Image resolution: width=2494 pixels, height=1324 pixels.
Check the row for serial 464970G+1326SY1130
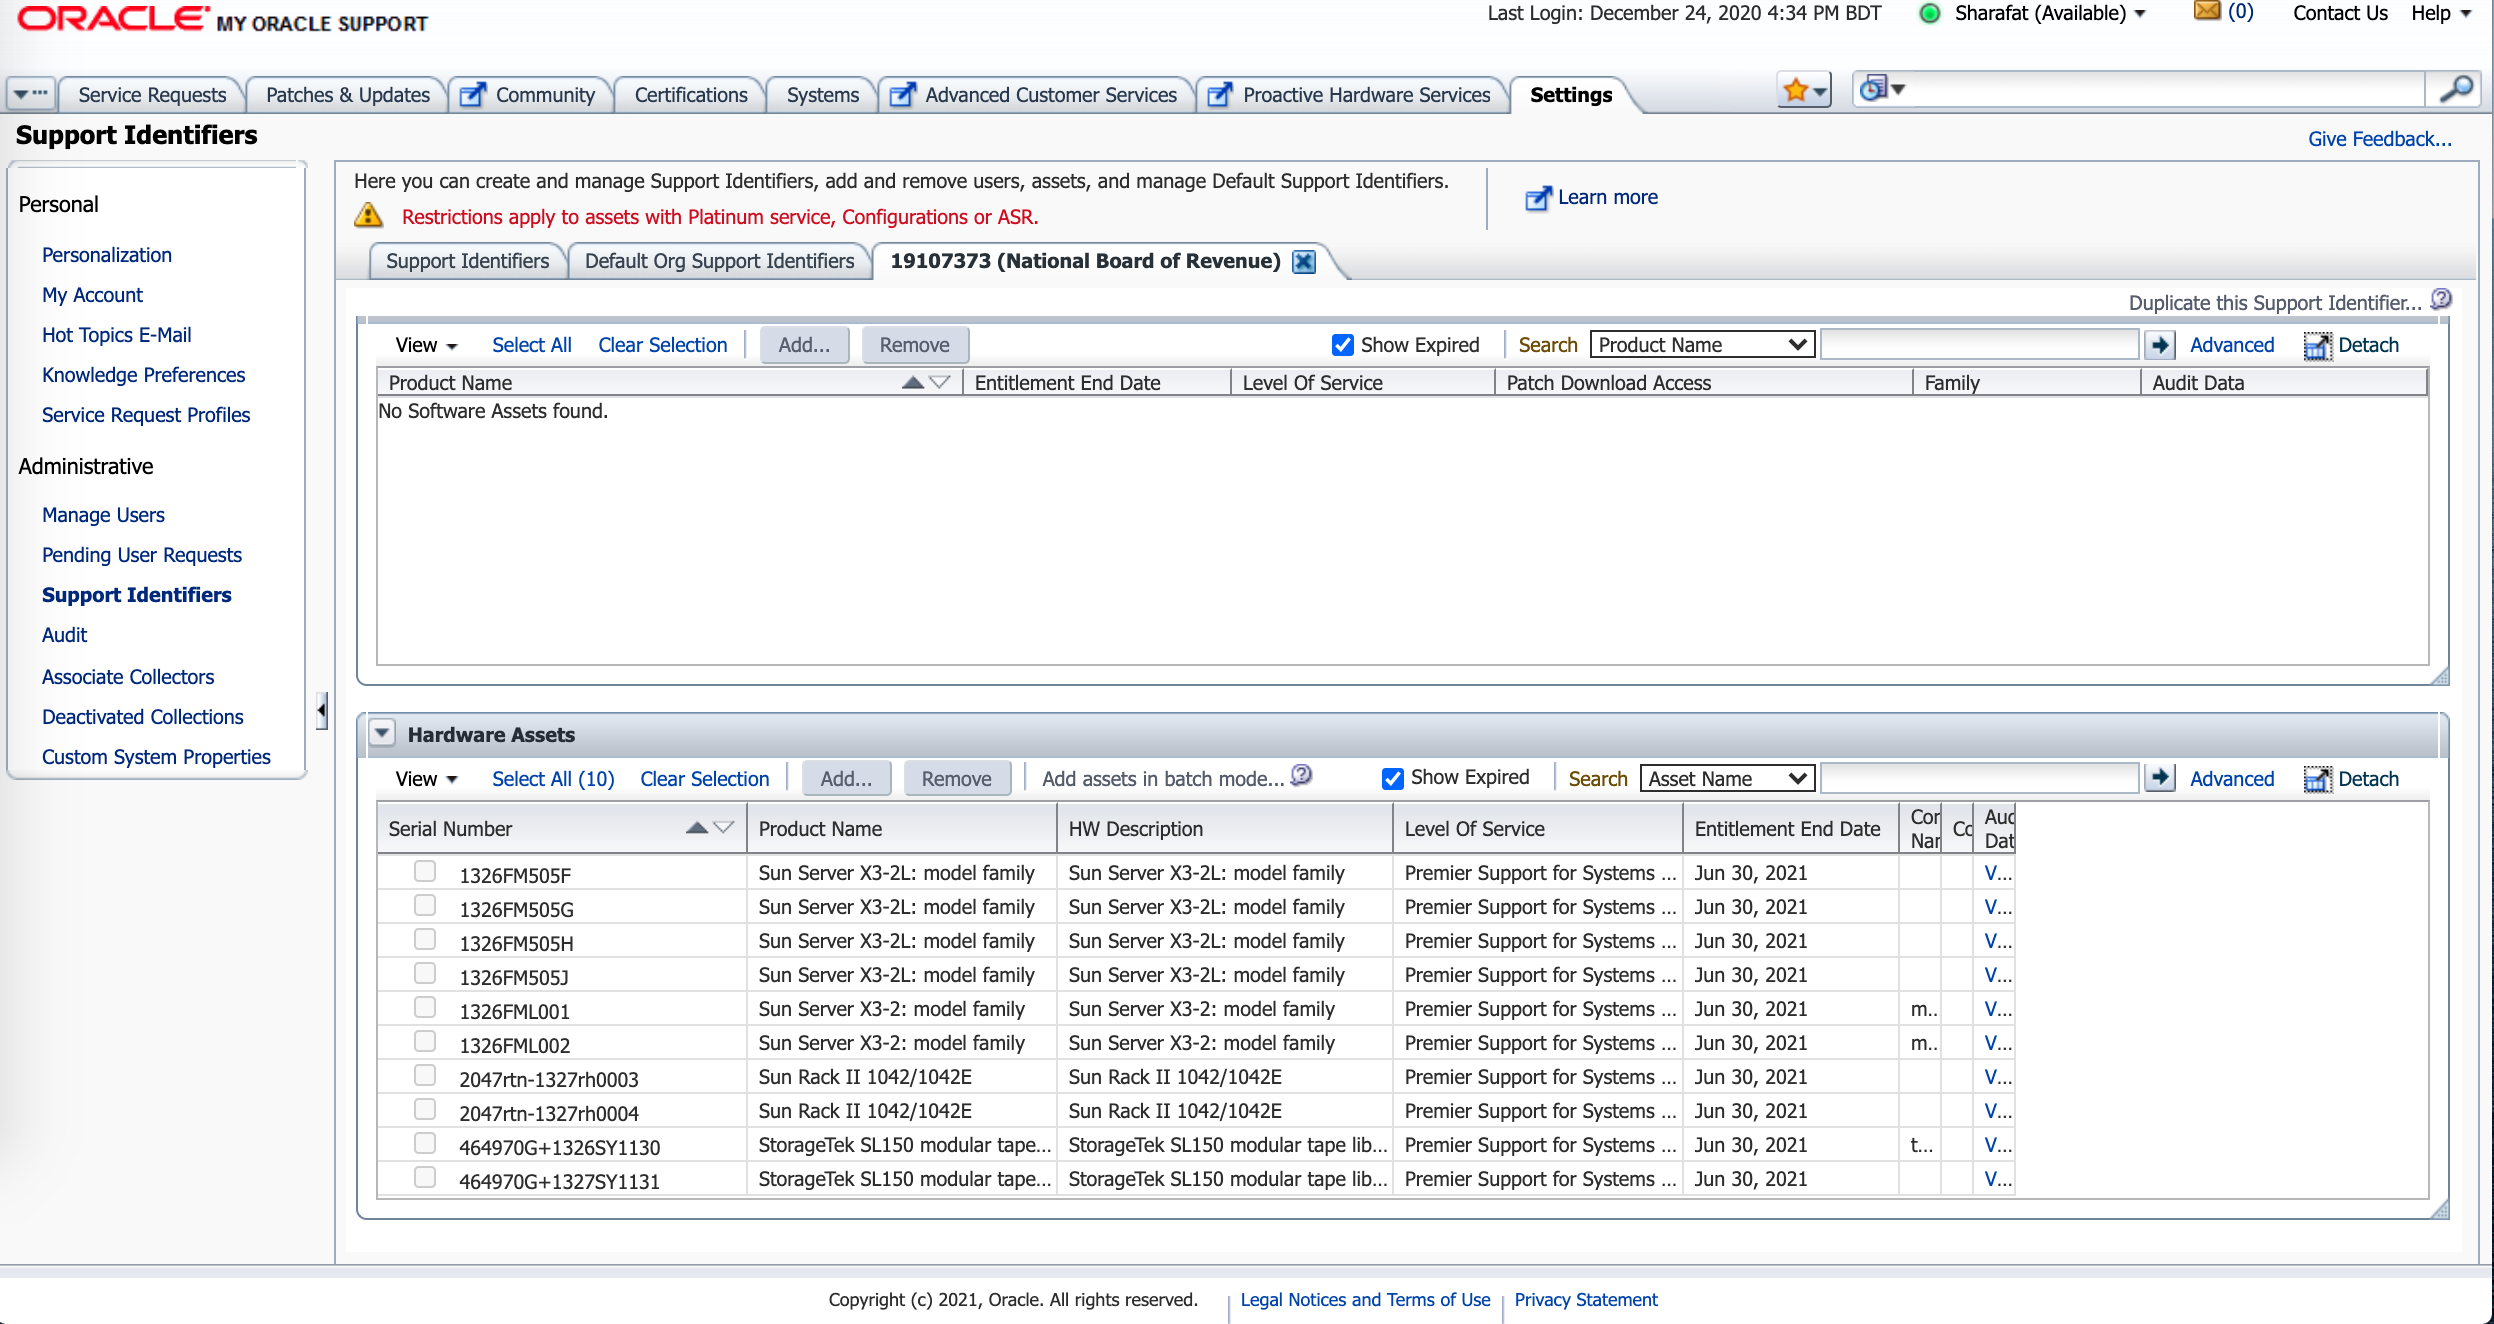425,1143
